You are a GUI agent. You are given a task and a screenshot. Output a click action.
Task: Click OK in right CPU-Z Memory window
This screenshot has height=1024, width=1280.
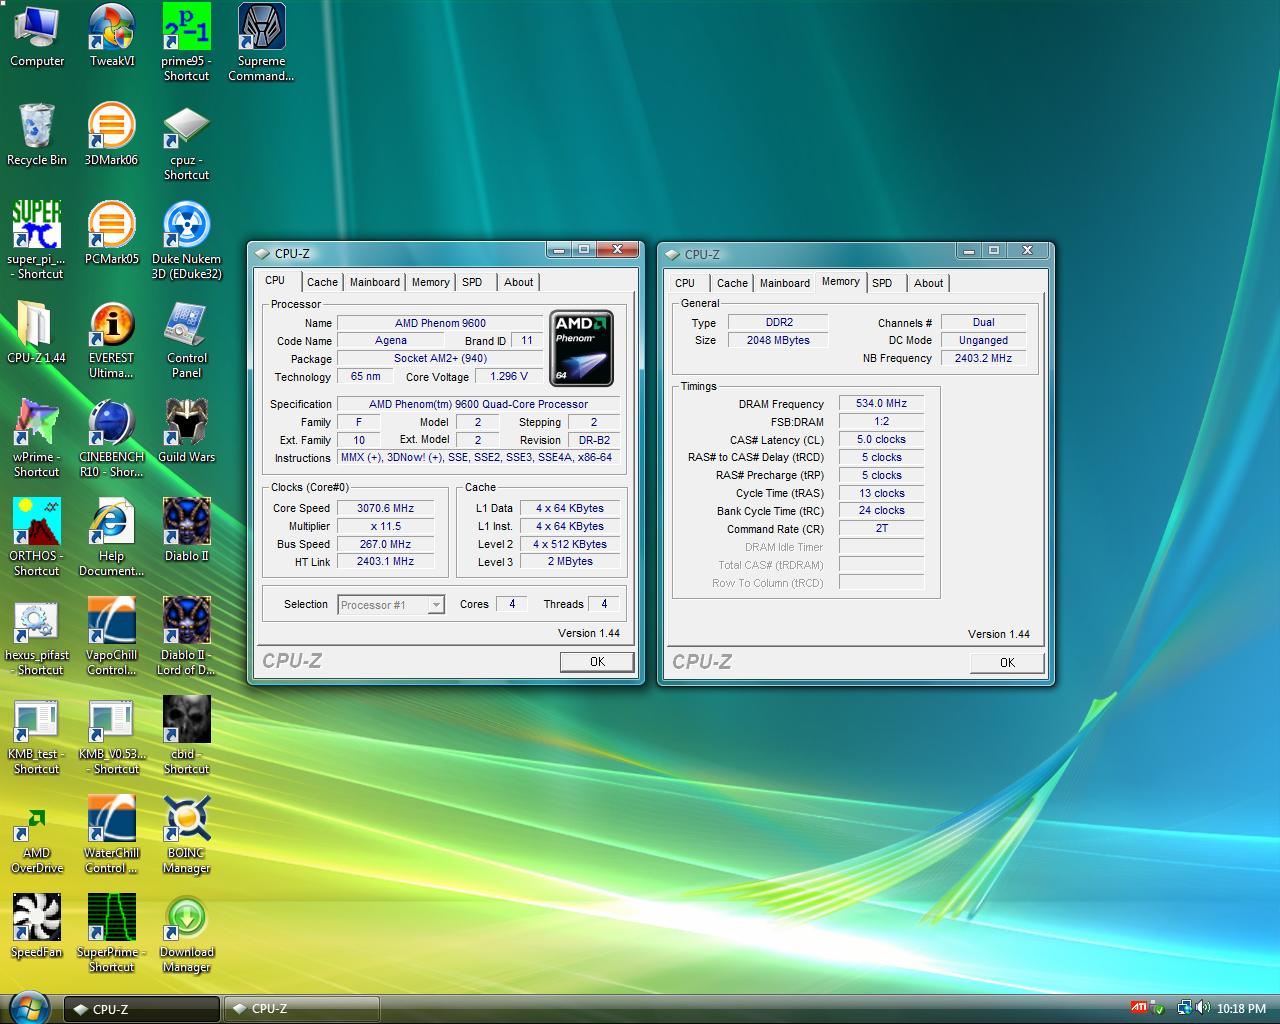click(1007, 662)
